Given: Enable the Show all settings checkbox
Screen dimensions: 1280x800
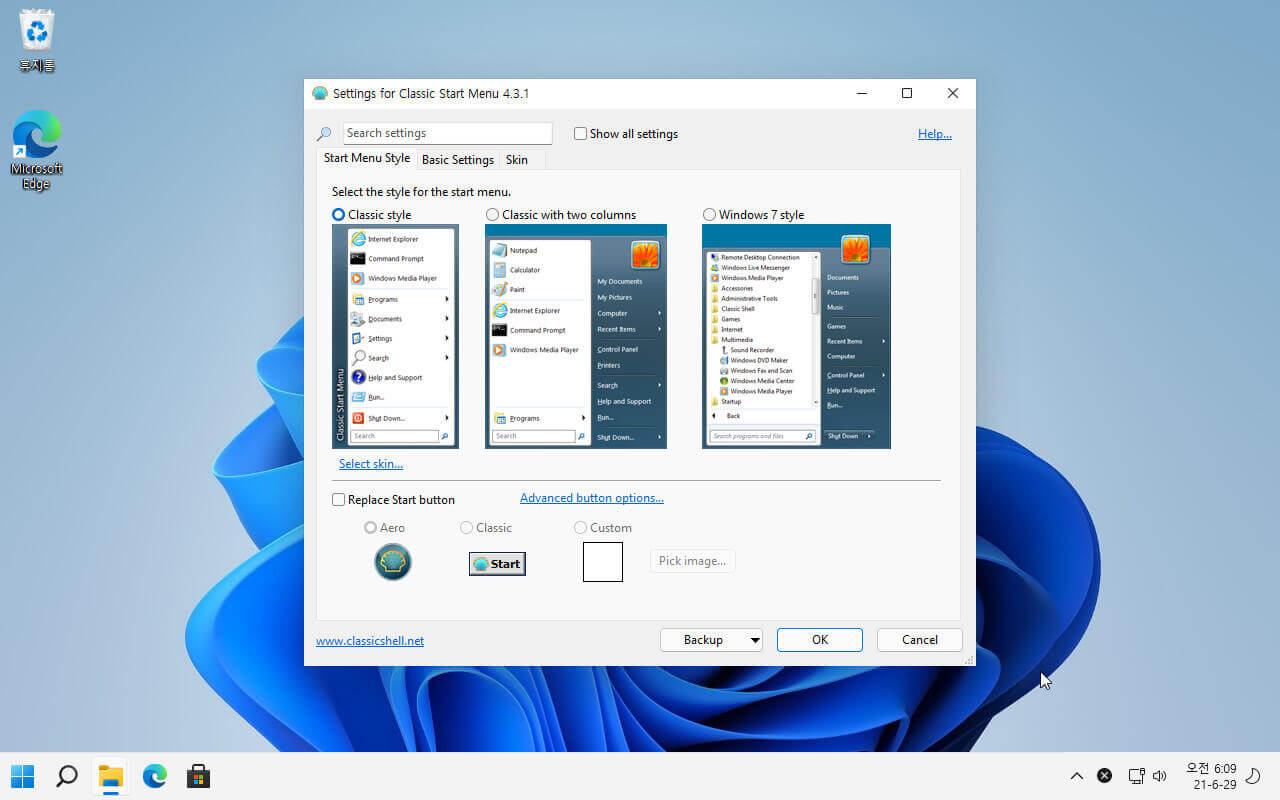Looking at the screenshot, I should [x=580, y=134].
